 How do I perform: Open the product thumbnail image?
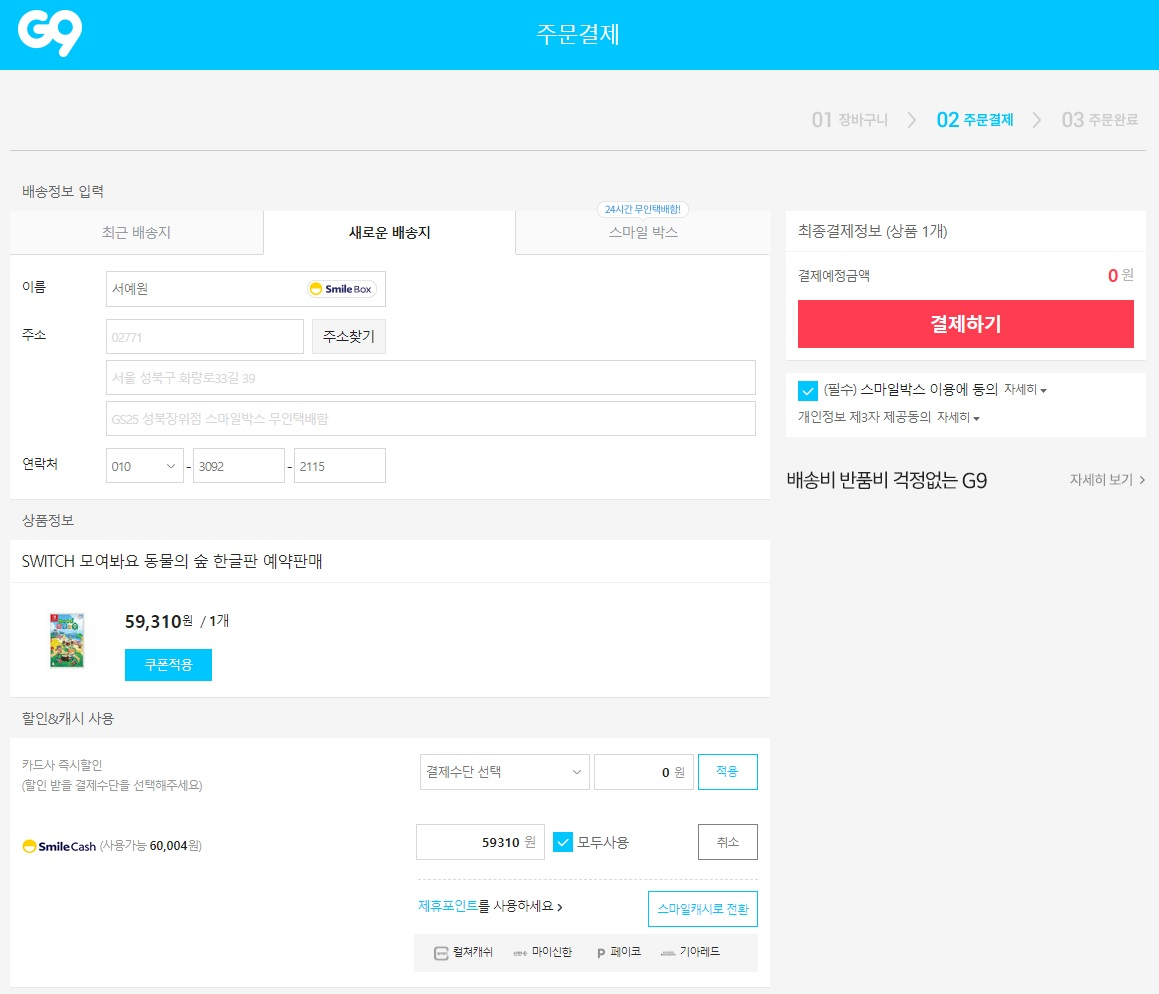click(67, 640)
